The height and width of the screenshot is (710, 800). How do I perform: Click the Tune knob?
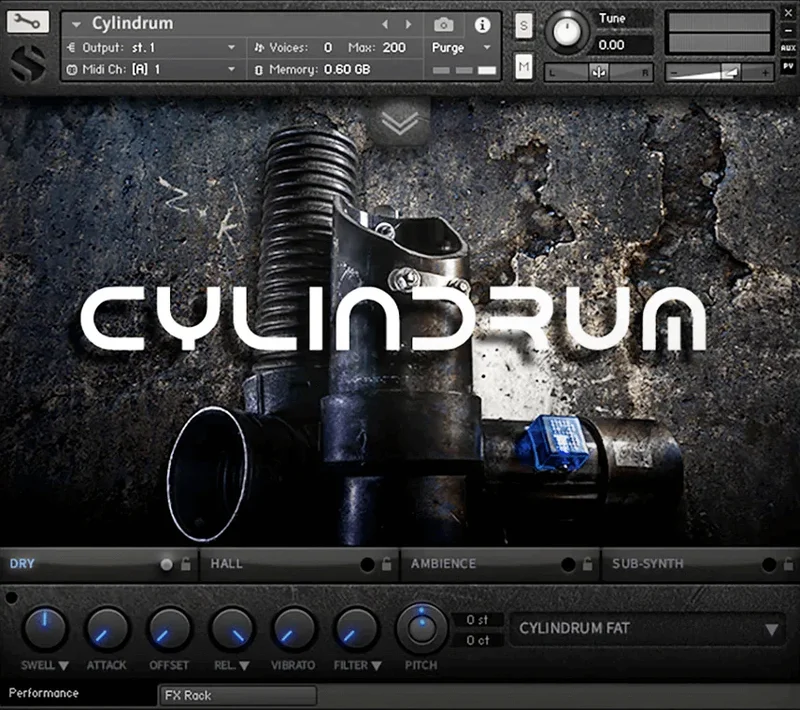point(567,32)
